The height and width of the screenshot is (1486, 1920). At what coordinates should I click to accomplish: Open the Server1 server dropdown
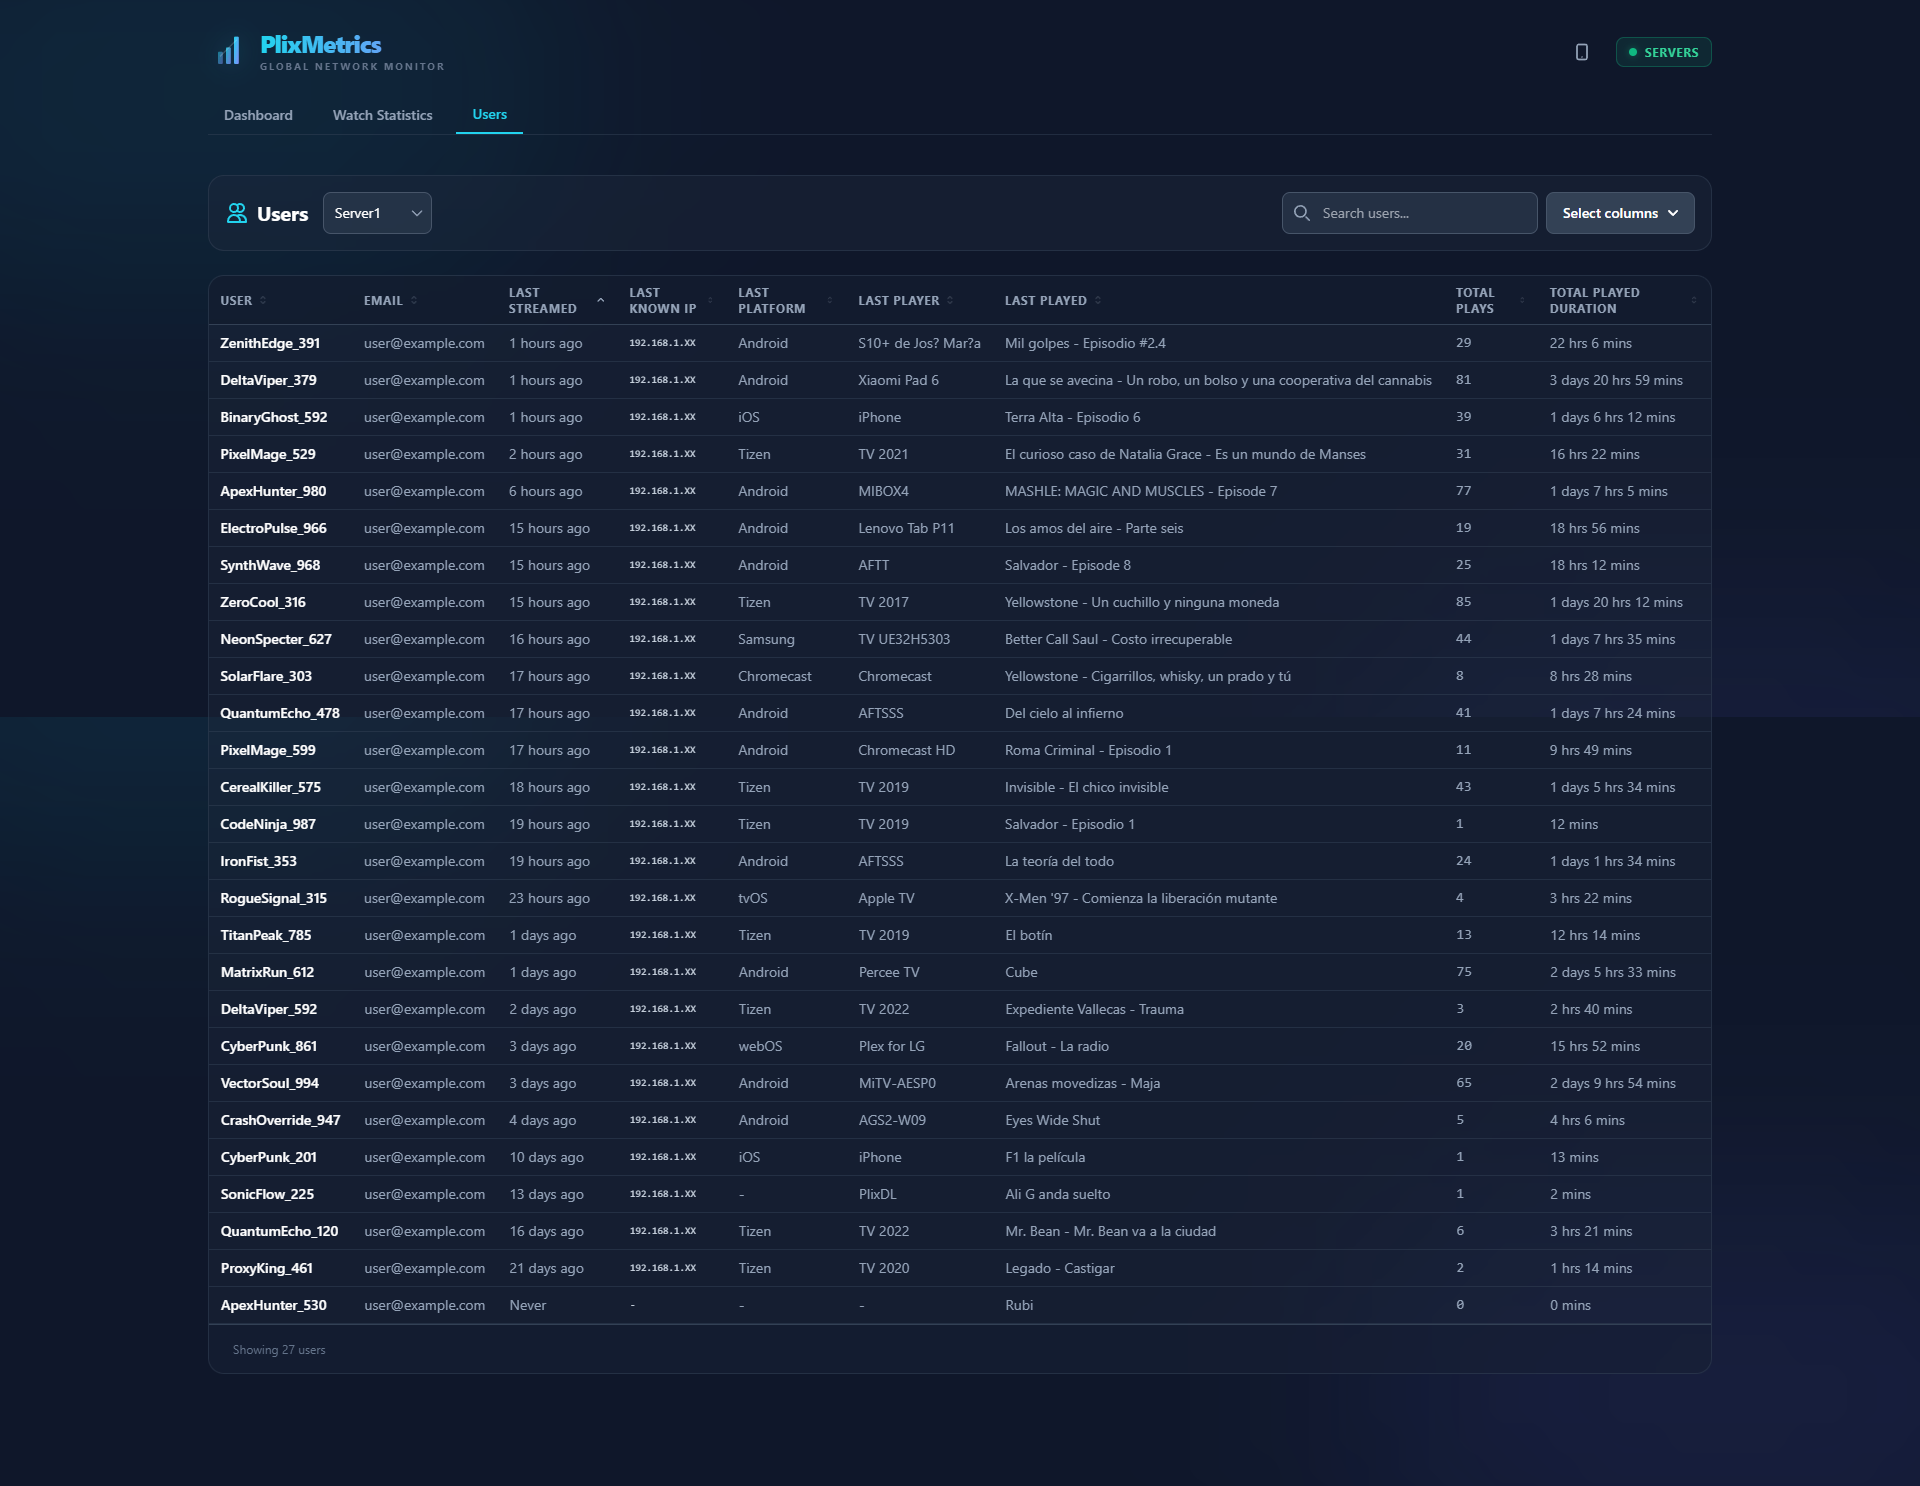pyautogui.click(x=377, y=213)
